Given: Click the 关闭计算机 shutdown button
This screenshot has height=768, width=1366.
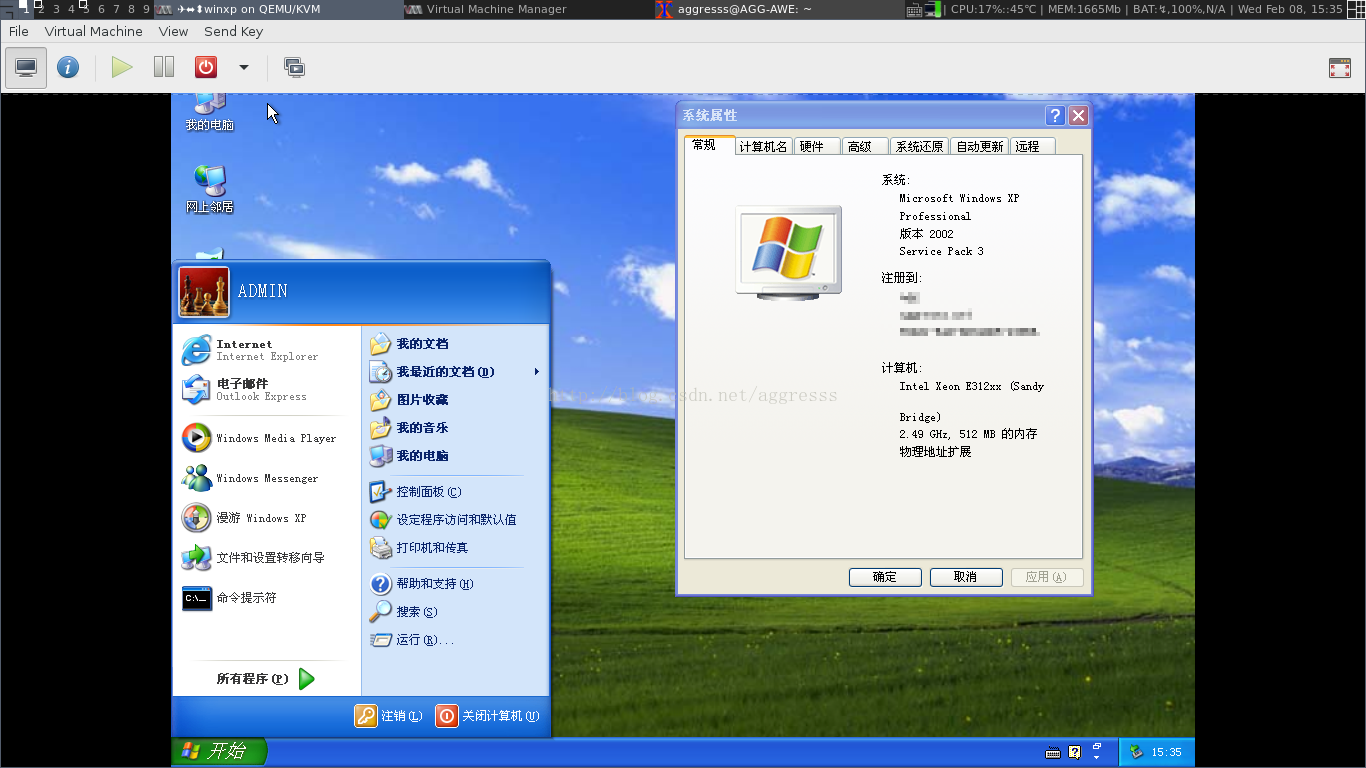Looking at the screenshot, I should (488, 716).
